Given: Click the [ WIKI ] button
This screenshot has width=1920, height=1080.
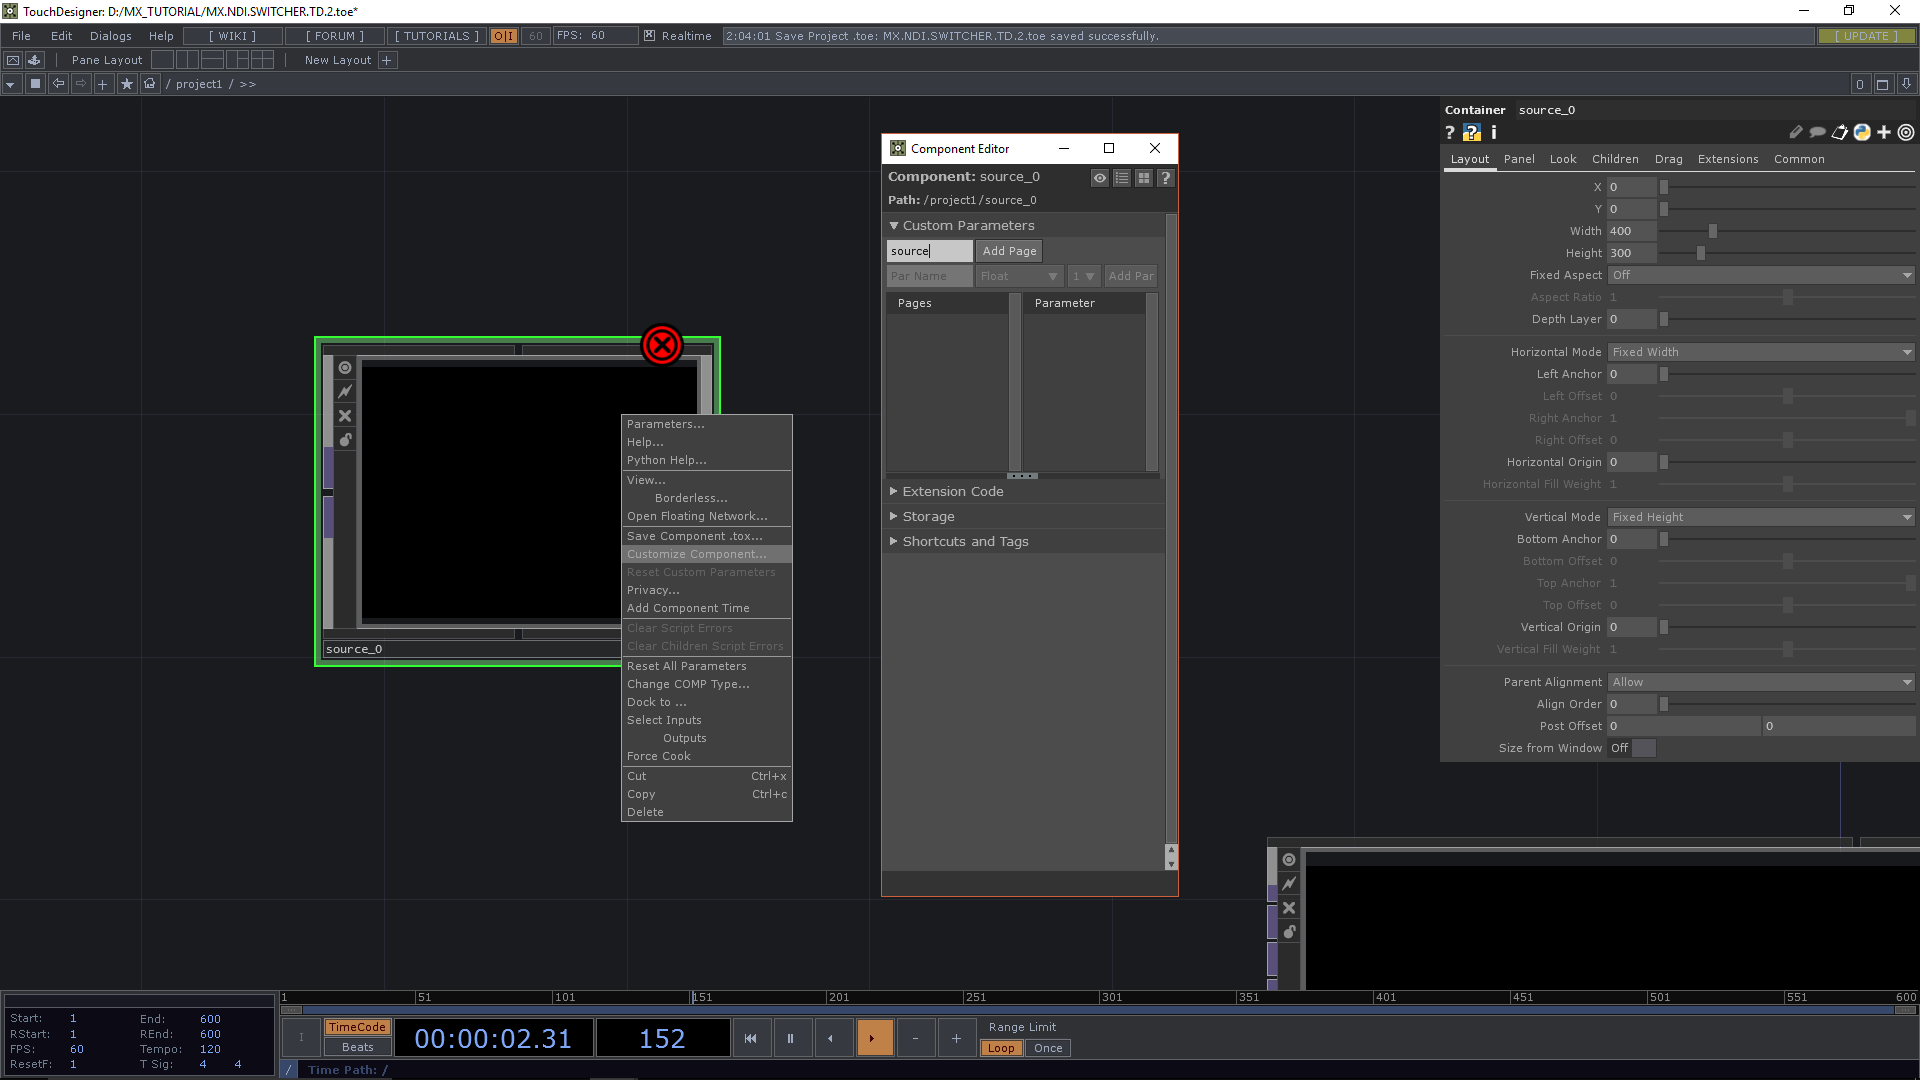Looking at the screenshot, I should click(232, 36).
